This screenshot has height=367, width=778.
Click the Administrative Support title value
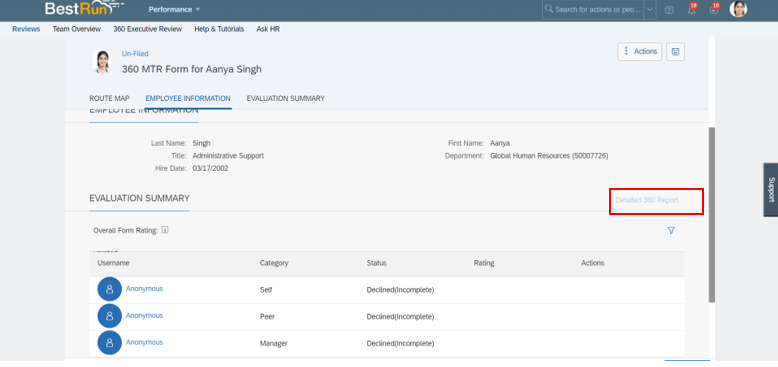tap(228, 156)
